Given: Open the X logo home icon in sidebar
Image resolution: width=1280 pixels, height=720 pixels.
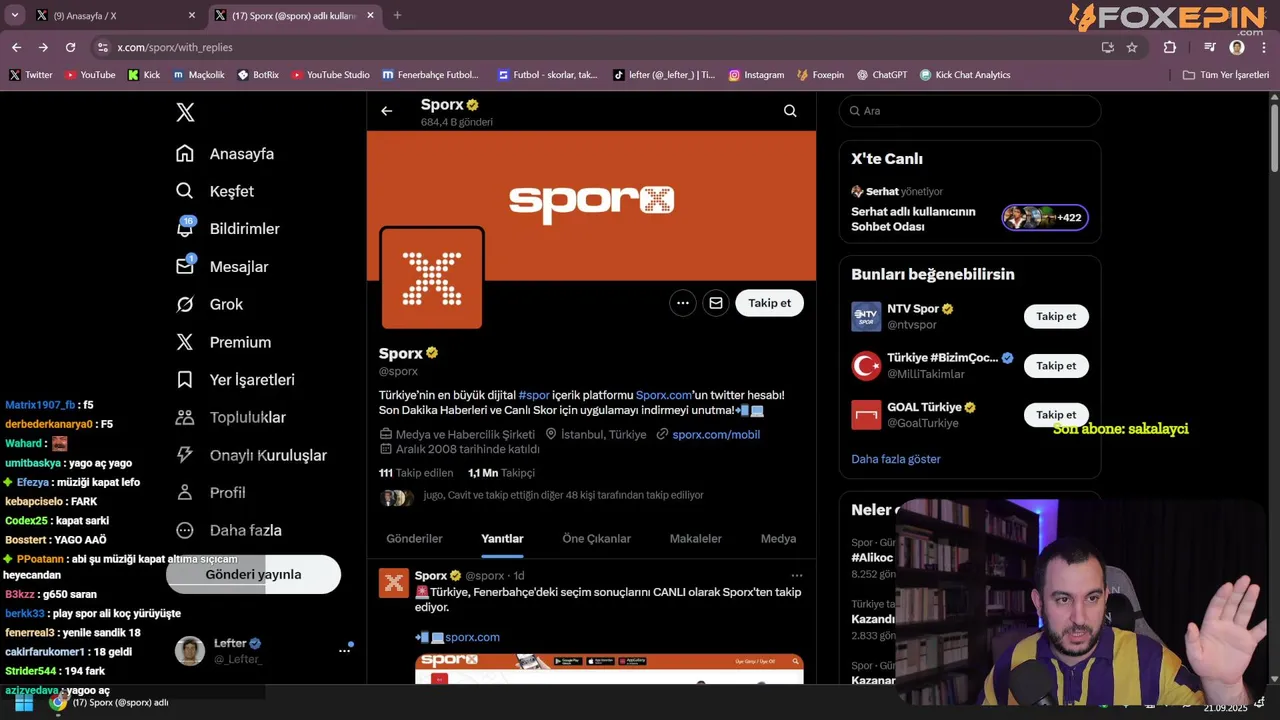Looking at the screenshot, I should click(x=185, y=112).
